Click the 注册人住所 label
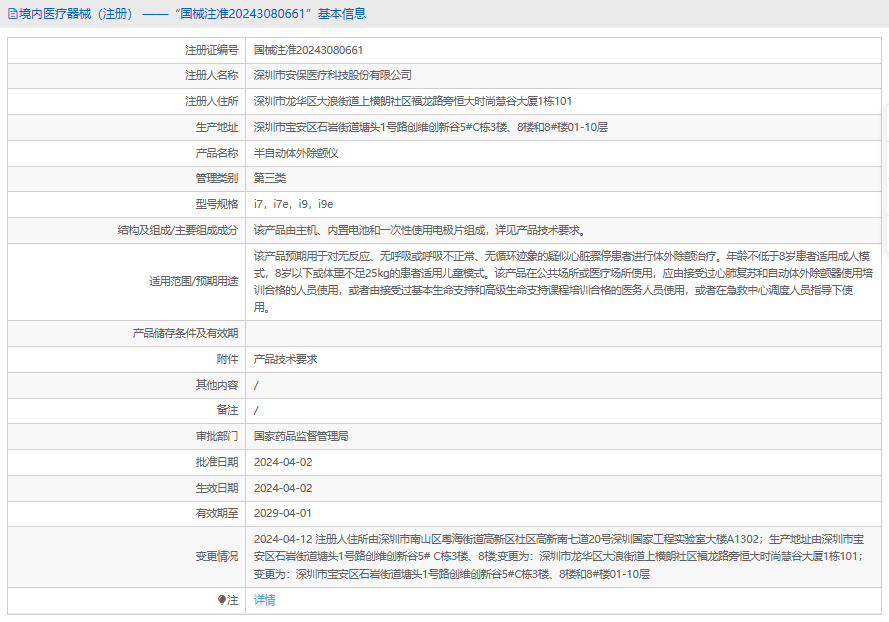 [211, 101]
